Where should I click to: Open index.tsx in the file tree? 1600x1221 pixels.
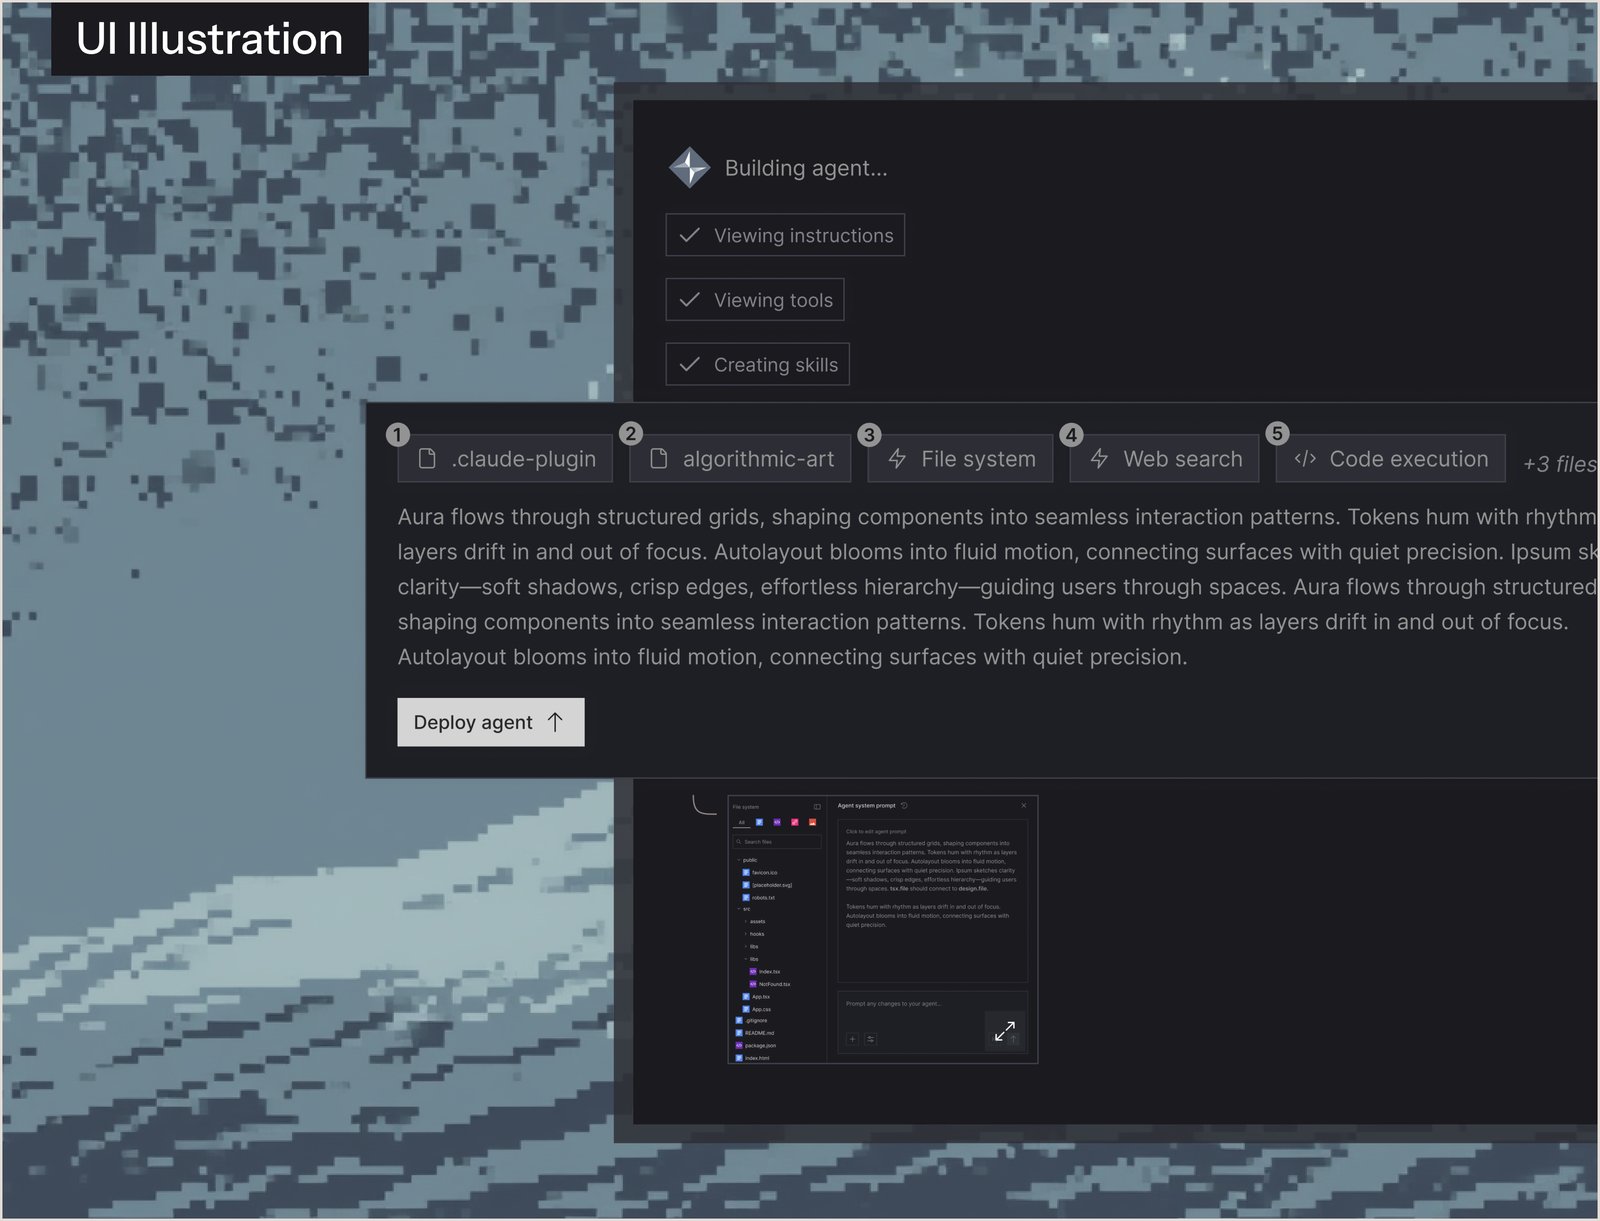pos(765,972)
